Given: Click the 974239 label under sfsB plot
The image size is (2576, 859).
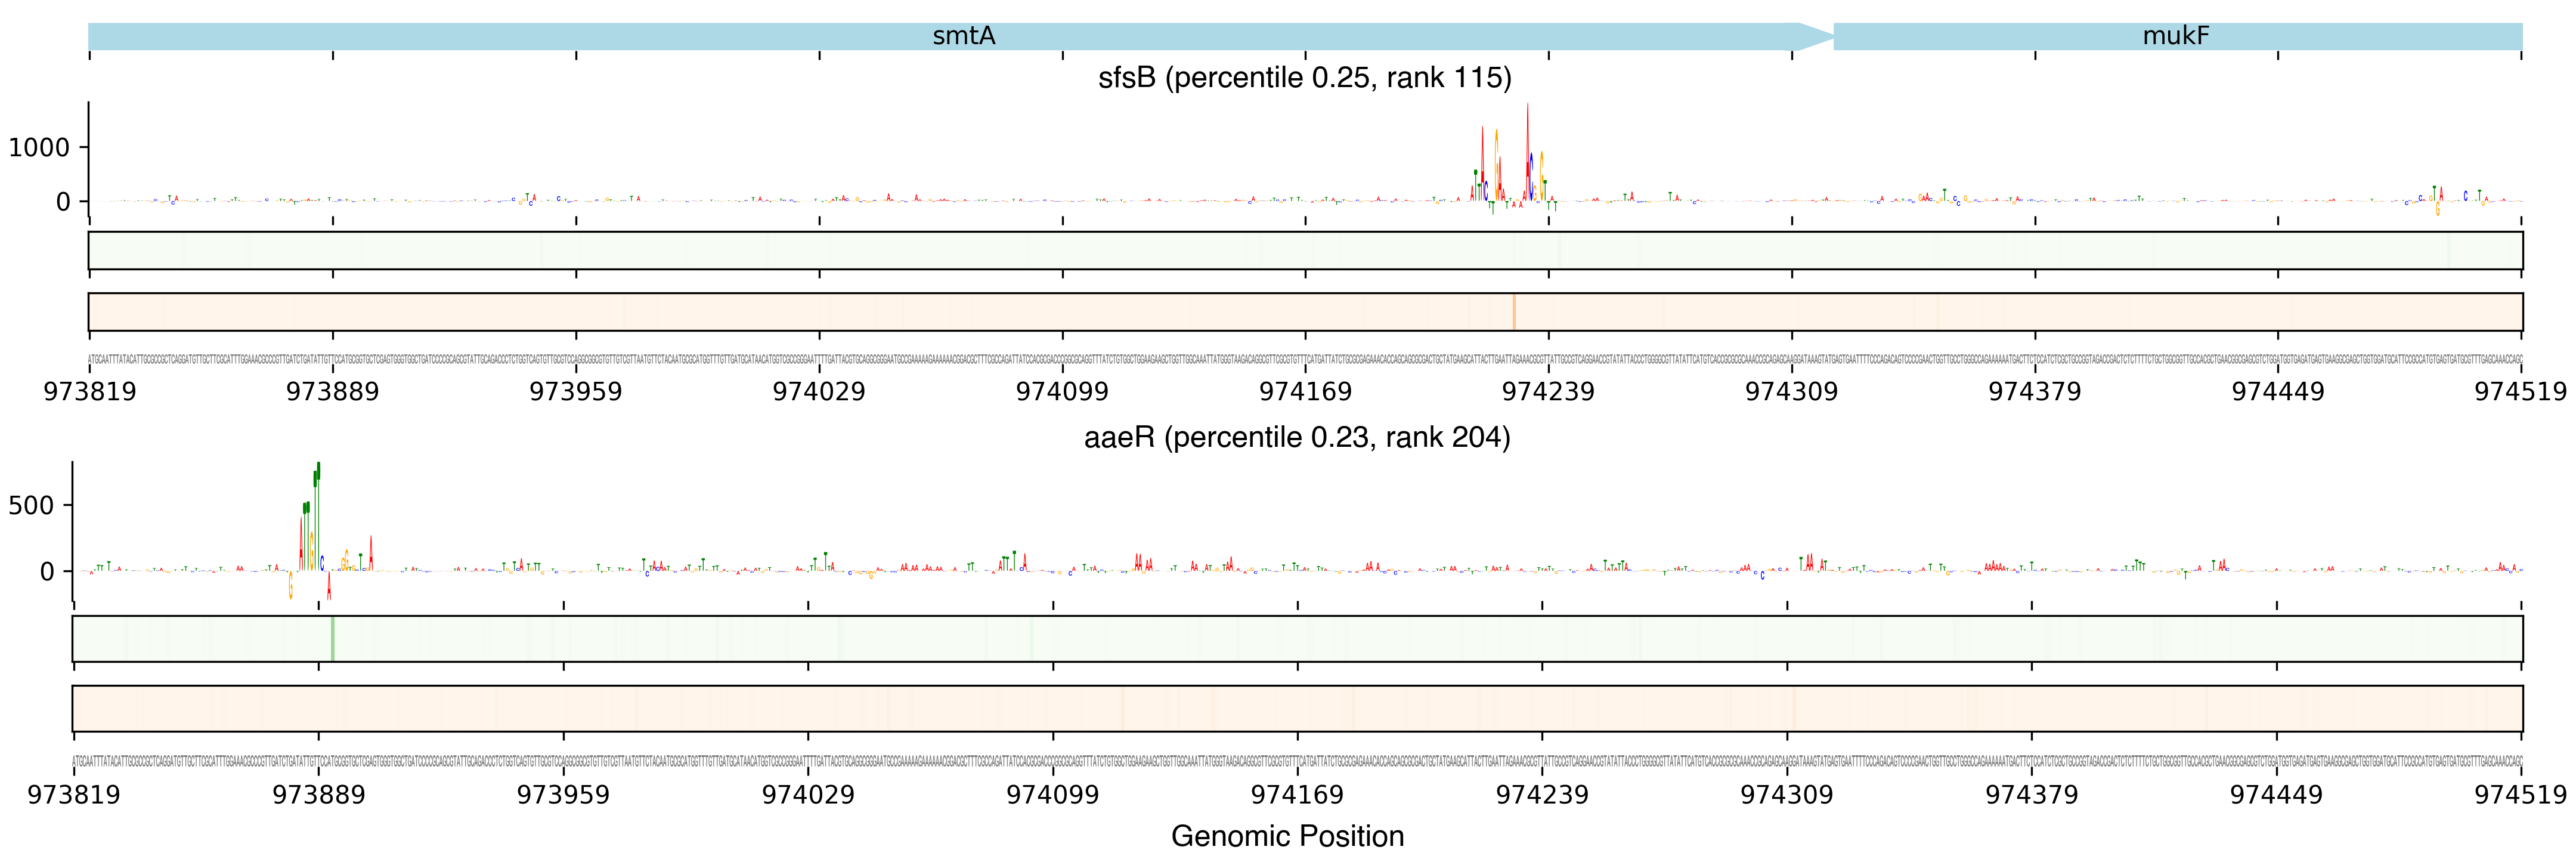Looking at the screenshot, I should pos(1548,391).
